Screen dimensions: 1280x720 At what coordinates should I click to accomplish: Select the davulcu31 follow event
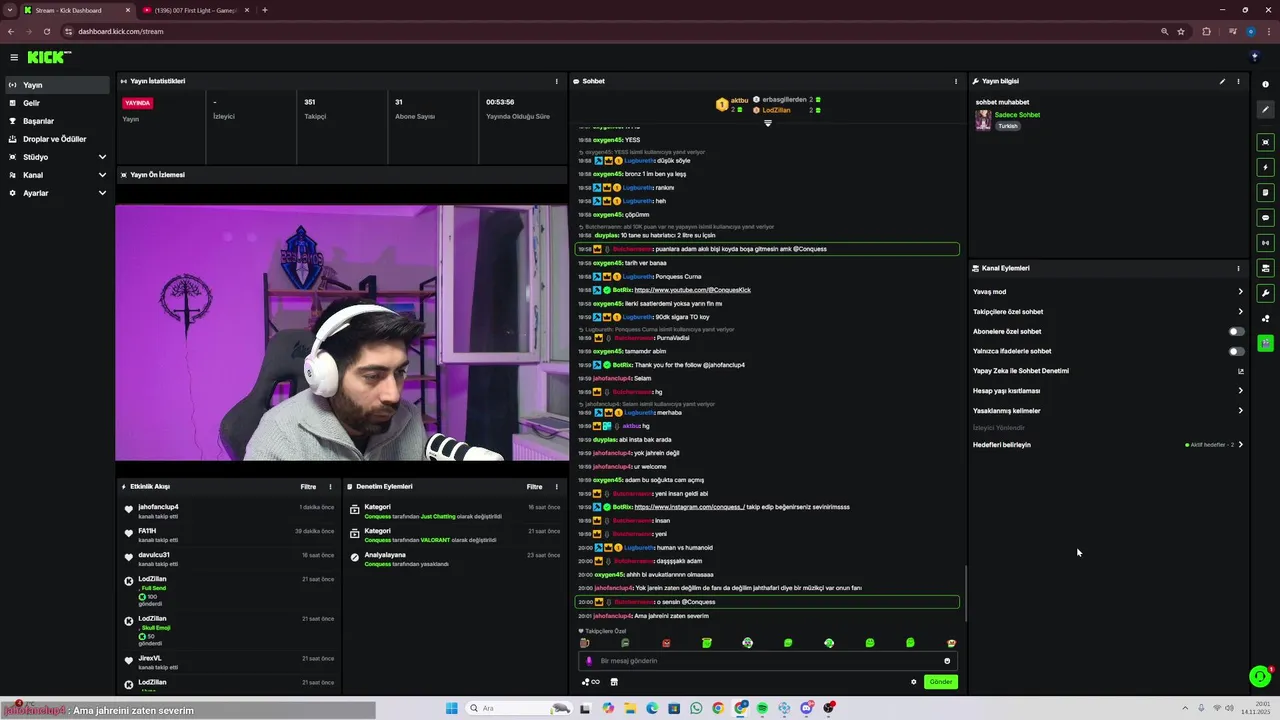tap(228, 559)
